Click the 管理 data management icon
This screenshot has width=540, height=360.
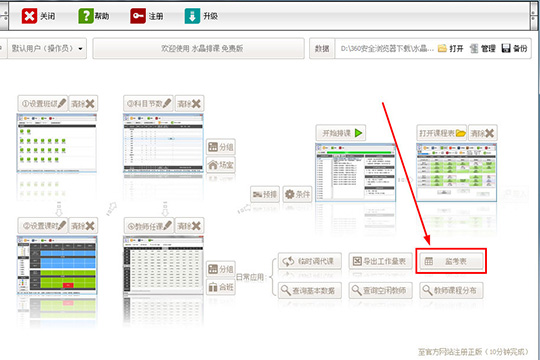[x=474, y=49]
